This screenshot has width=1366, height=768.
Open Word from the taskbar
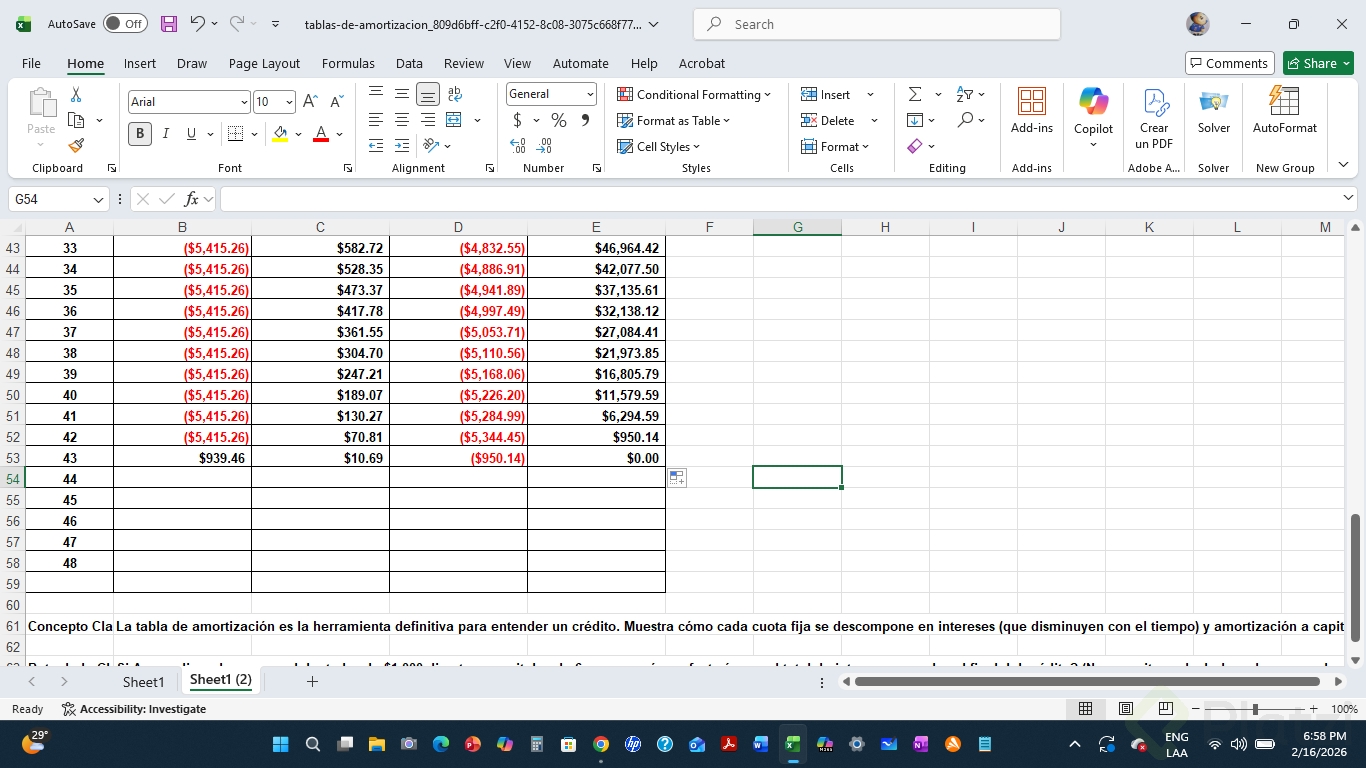point(761,744)
